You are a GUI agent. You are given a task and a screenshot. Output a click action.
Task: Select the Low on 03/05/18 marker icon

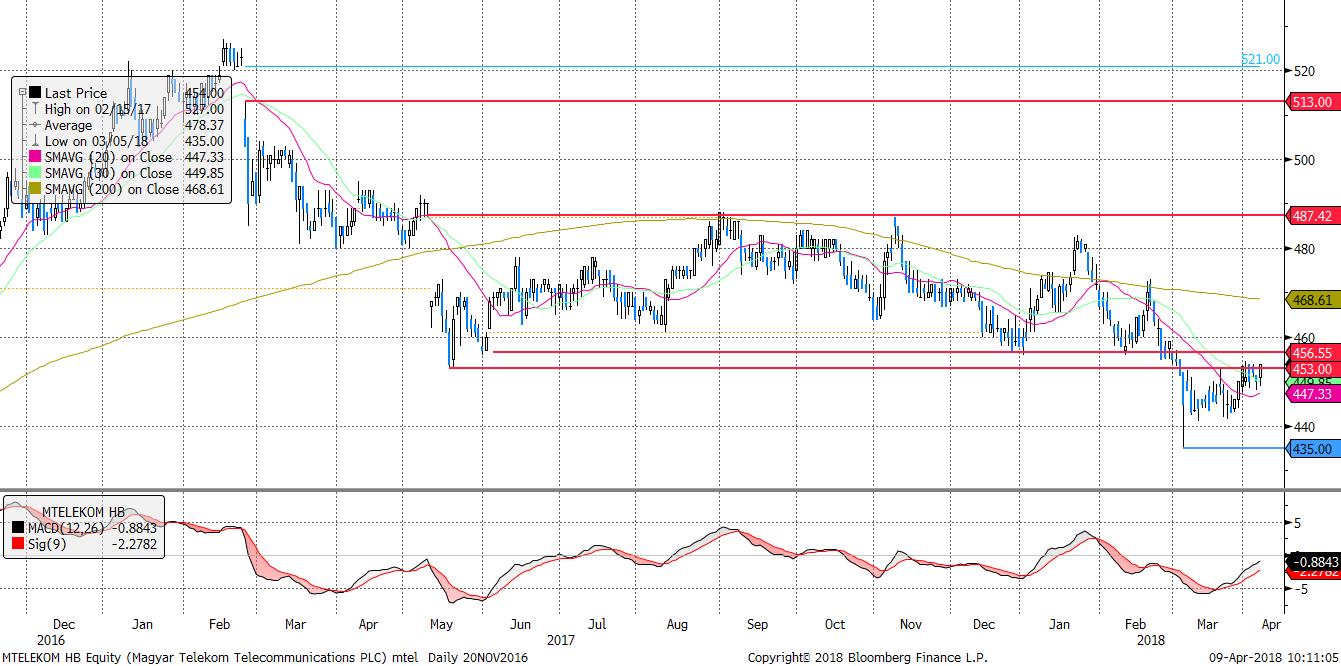click(x=35, y=141)
